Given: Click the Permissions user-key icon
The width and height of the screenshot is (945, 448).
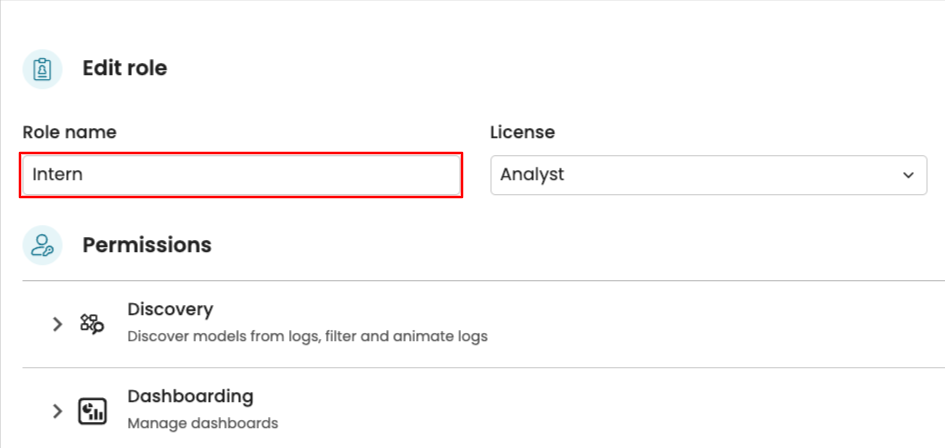Looking at the screenshot, I should point(42,245).
